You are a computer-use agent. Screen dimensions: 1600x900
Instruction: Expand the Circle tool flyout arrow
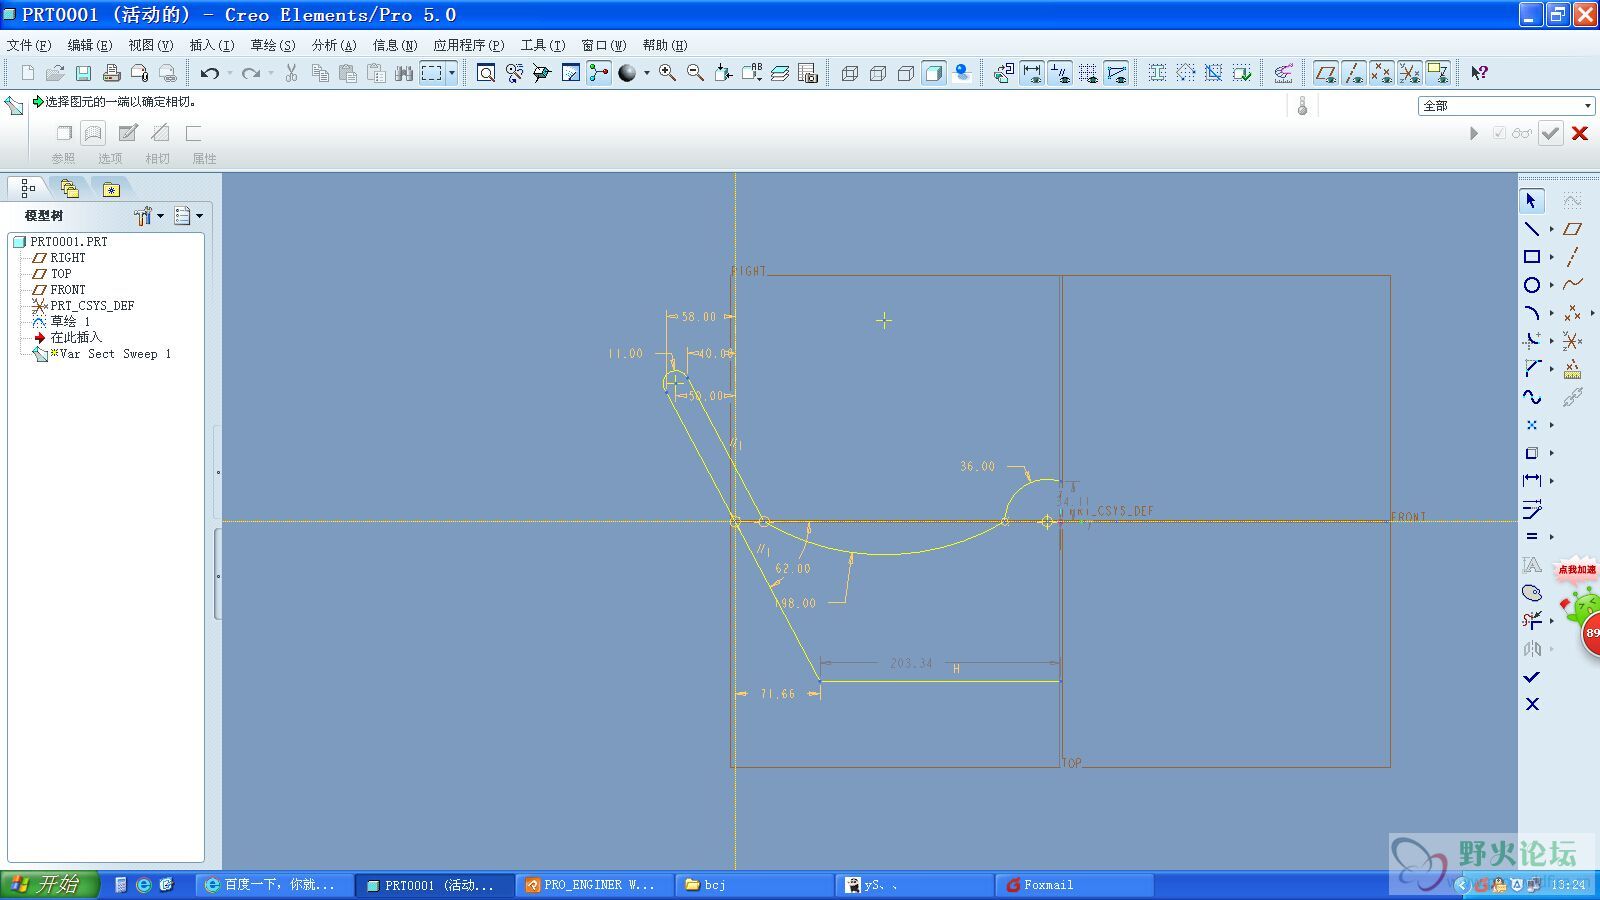[x=1552, y=285]
